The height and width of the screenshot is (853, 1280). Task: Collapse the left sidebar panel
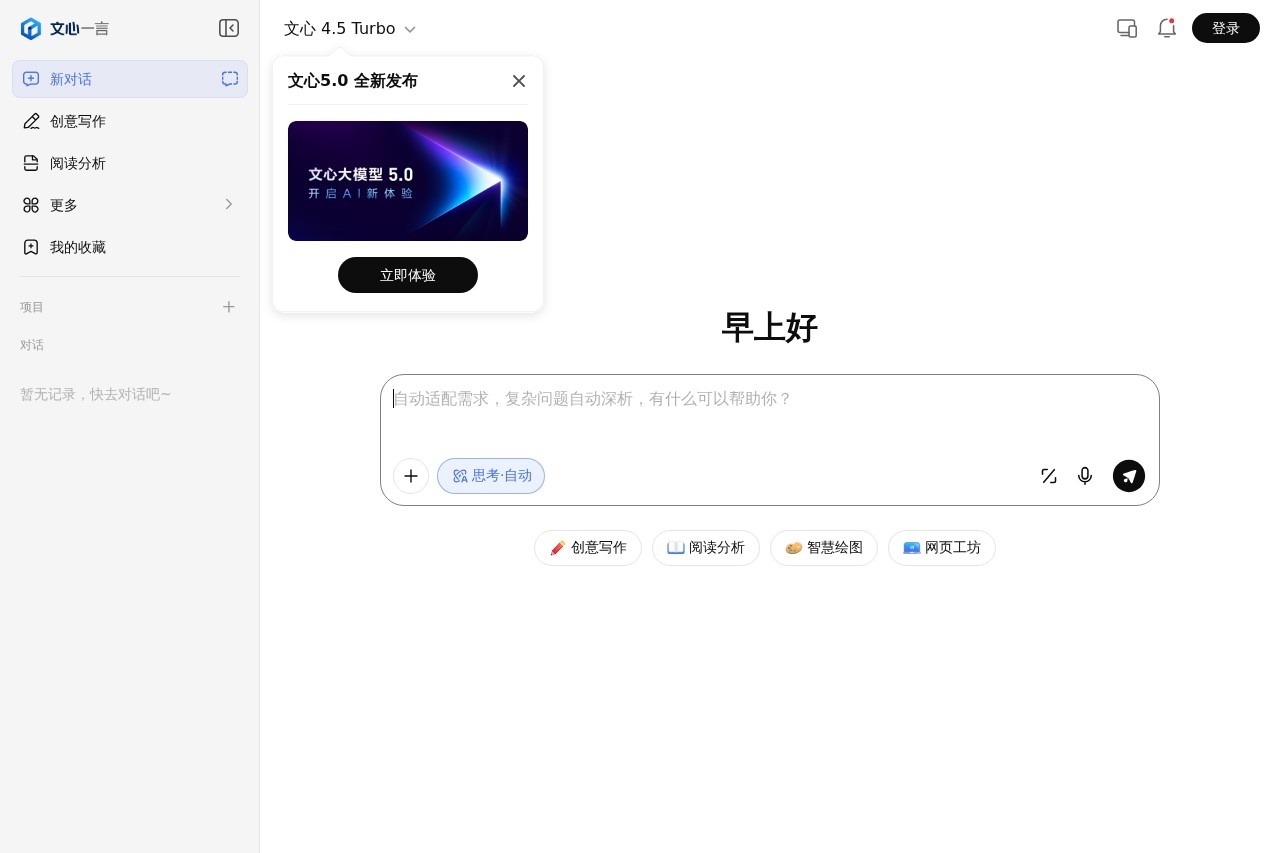(x=229, y=28)
